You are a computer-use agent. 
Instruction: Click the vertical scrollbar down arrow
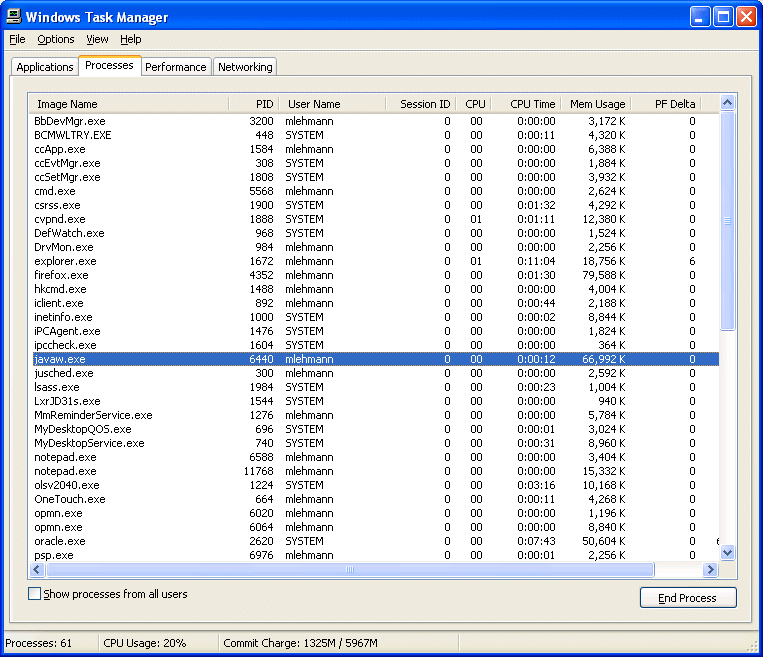click(x=727, y=553)
